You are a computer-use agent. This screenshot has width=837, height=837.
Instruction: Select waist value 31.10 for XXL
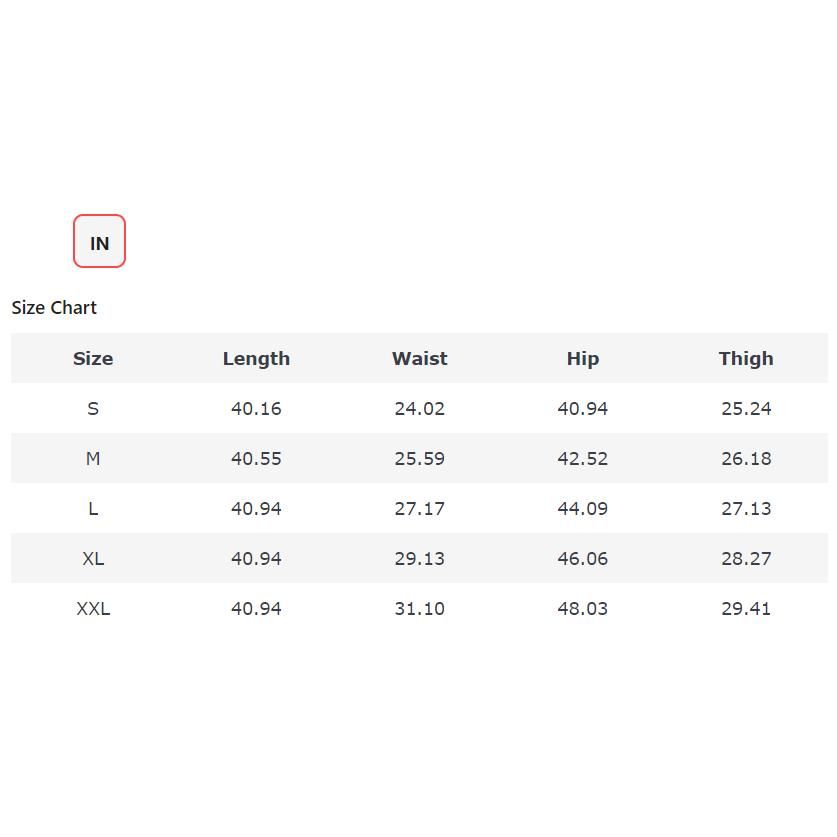(x=419, y=609)
